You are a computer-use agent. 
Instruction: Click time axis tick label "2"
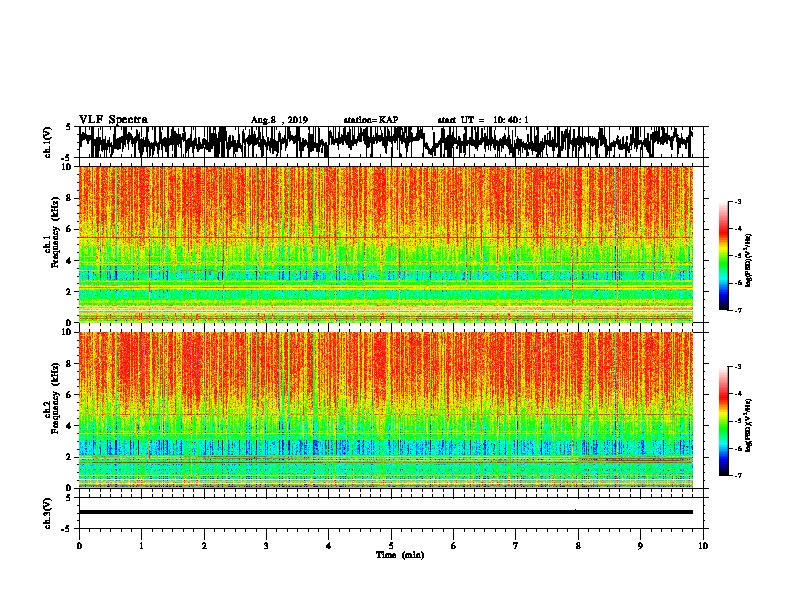204,546
